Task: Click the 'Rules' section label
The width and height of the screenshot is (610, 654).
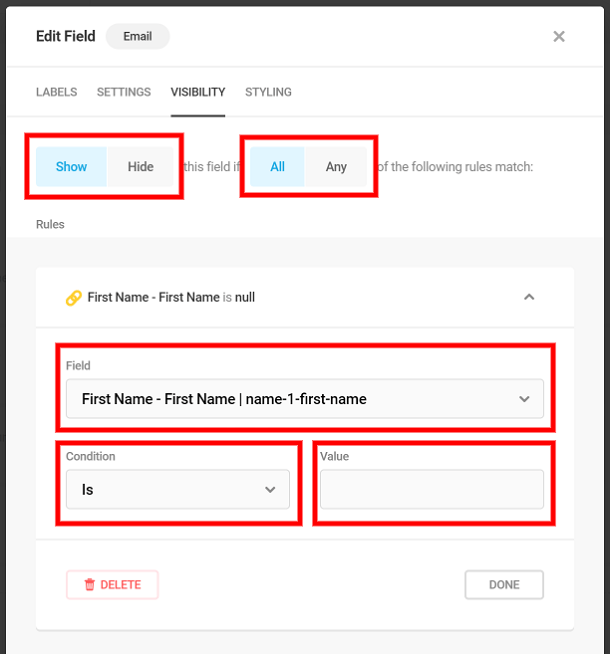Action: 50,224
